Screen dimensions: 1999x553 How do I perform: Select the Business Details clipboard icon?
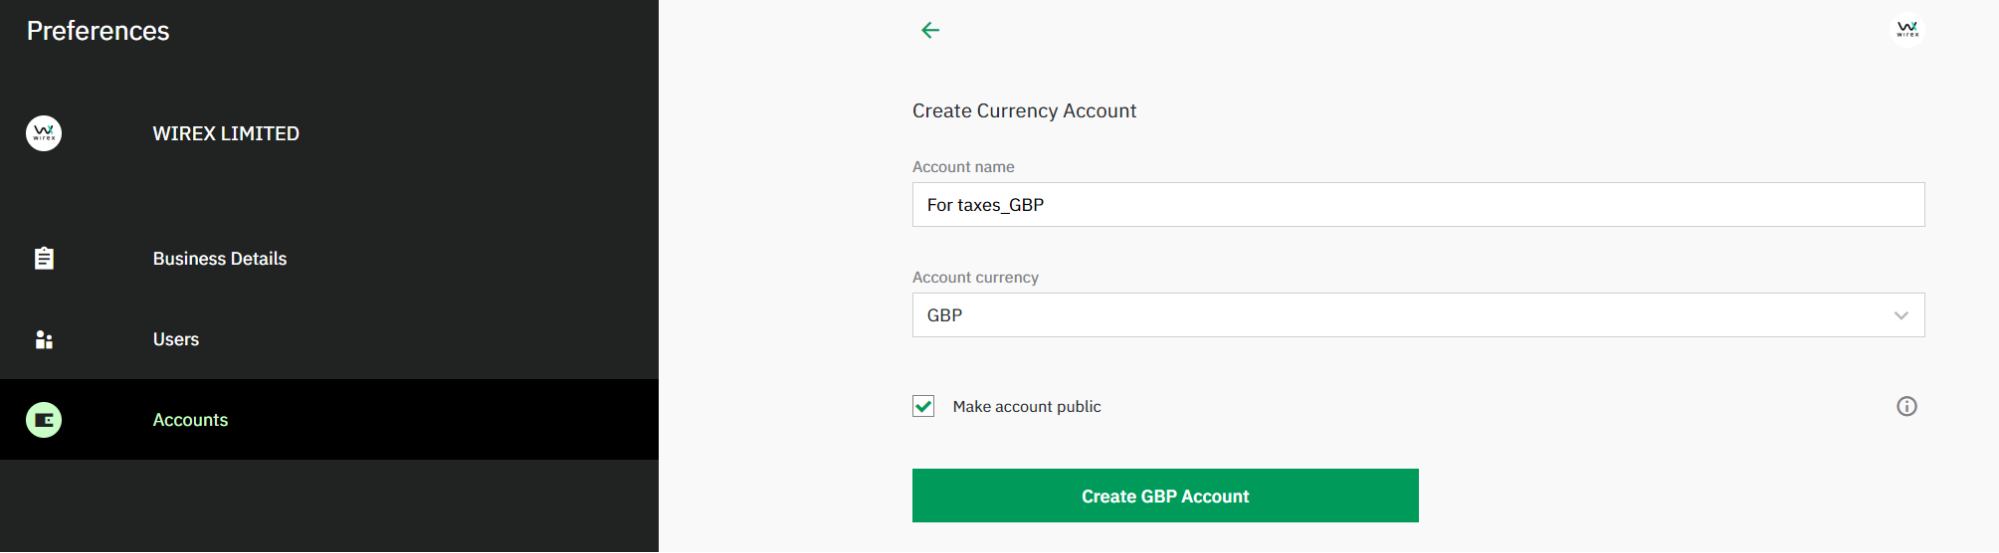coord(44,258)
